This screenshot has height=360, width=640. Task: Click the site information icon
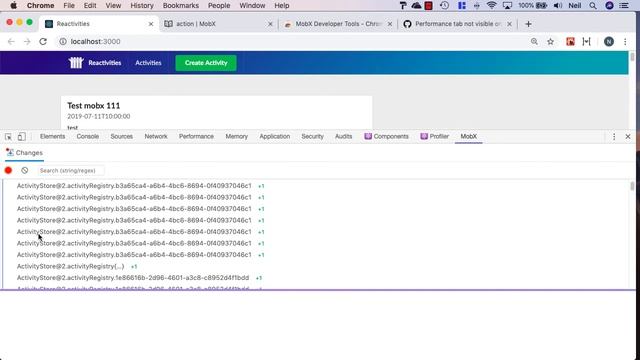62,42
